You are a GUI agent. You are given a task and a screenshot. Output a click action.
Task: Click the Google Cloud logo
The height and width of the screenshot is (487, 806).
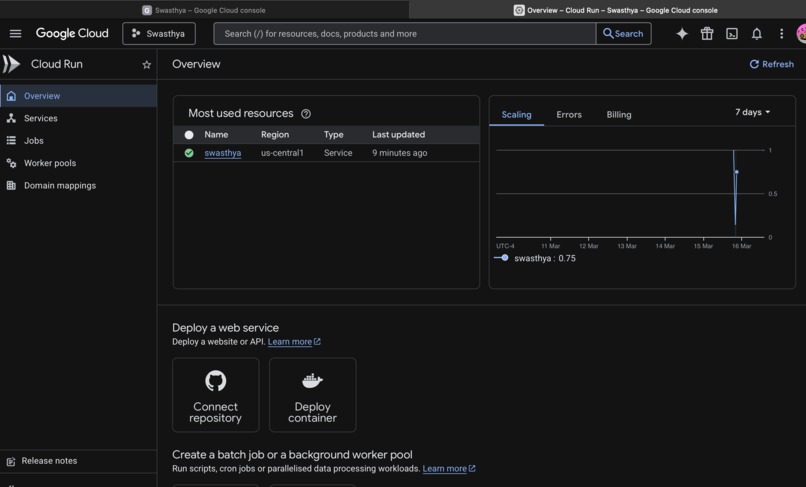click(x=72, y=33)
